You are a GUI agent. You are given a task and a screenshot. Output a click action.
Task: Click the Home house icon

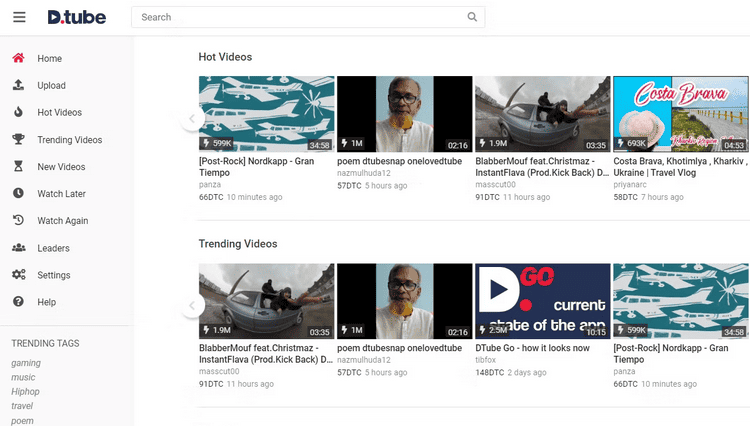pos(18,58)
